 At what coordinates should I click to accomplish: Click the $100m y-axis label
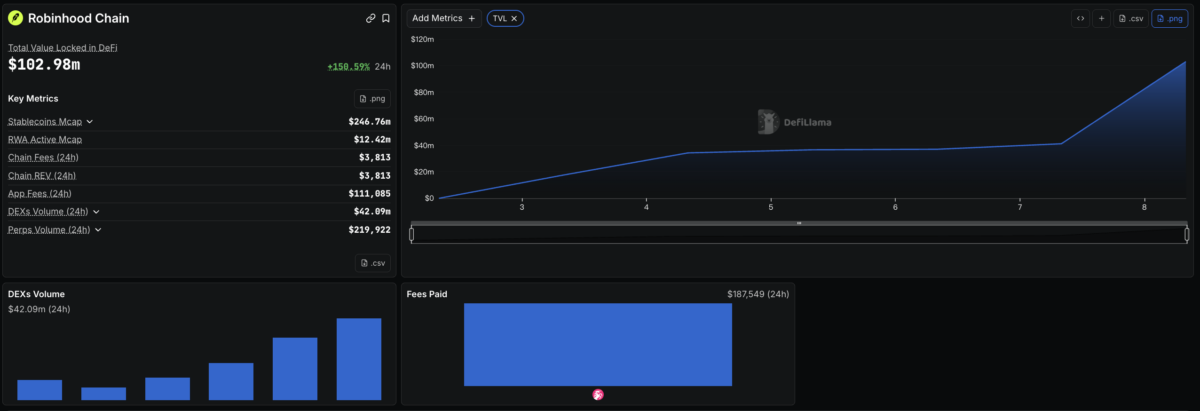tap(422, 66)
